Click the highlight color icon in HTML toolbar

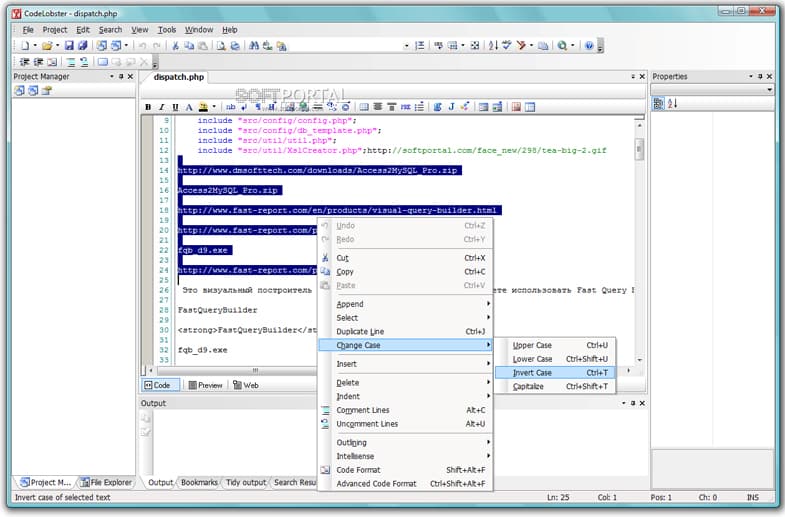point(203,107)
